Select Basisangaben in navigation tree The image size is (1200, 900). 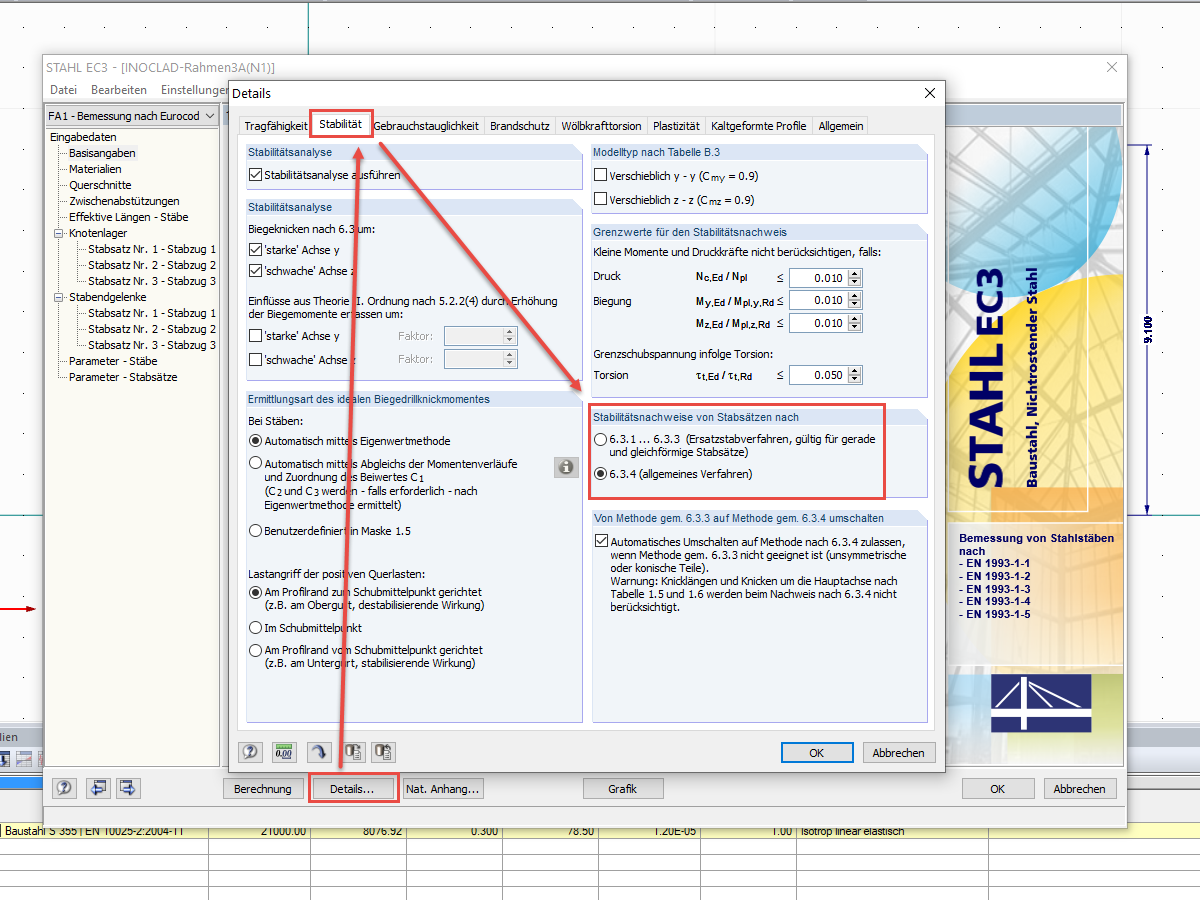(102, 153)
